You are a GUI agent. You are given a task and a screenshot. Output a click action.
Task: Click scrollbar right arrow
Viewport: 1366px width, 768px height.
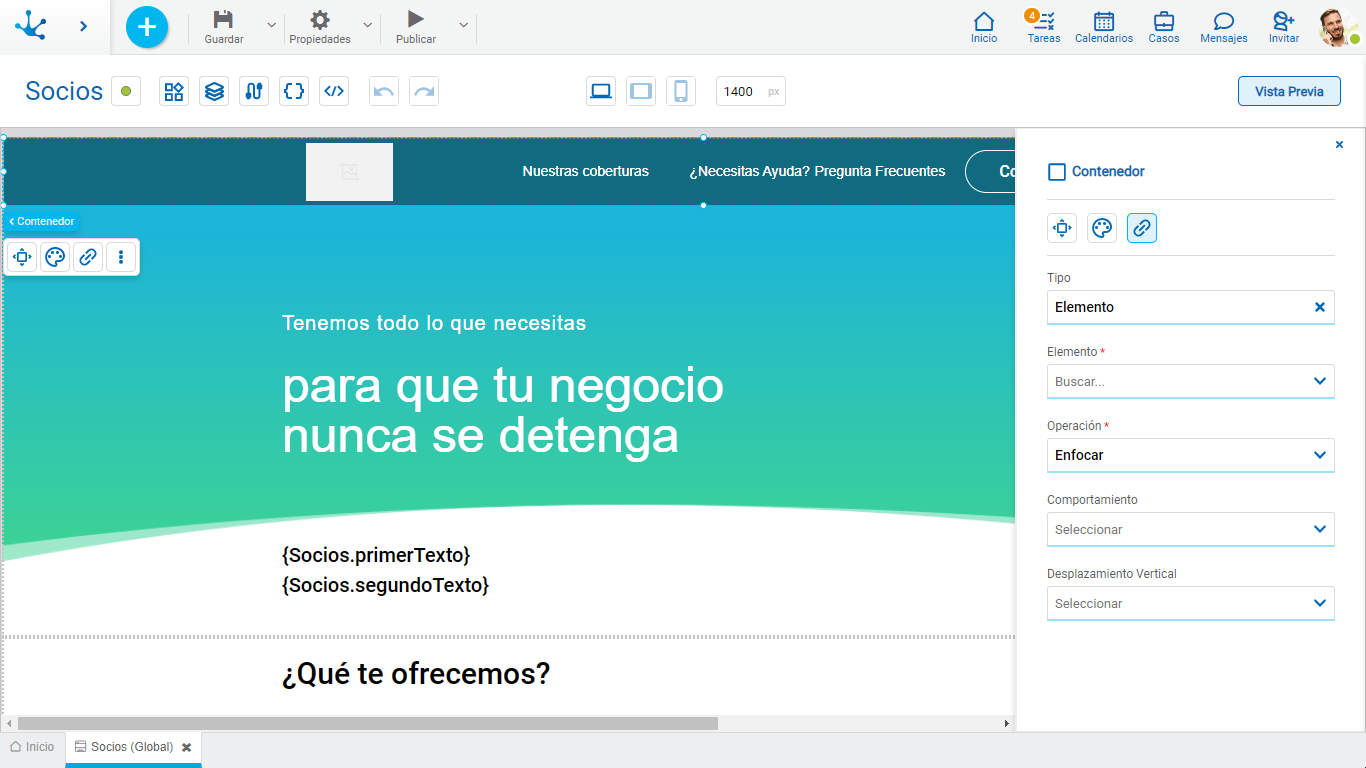1007,723
